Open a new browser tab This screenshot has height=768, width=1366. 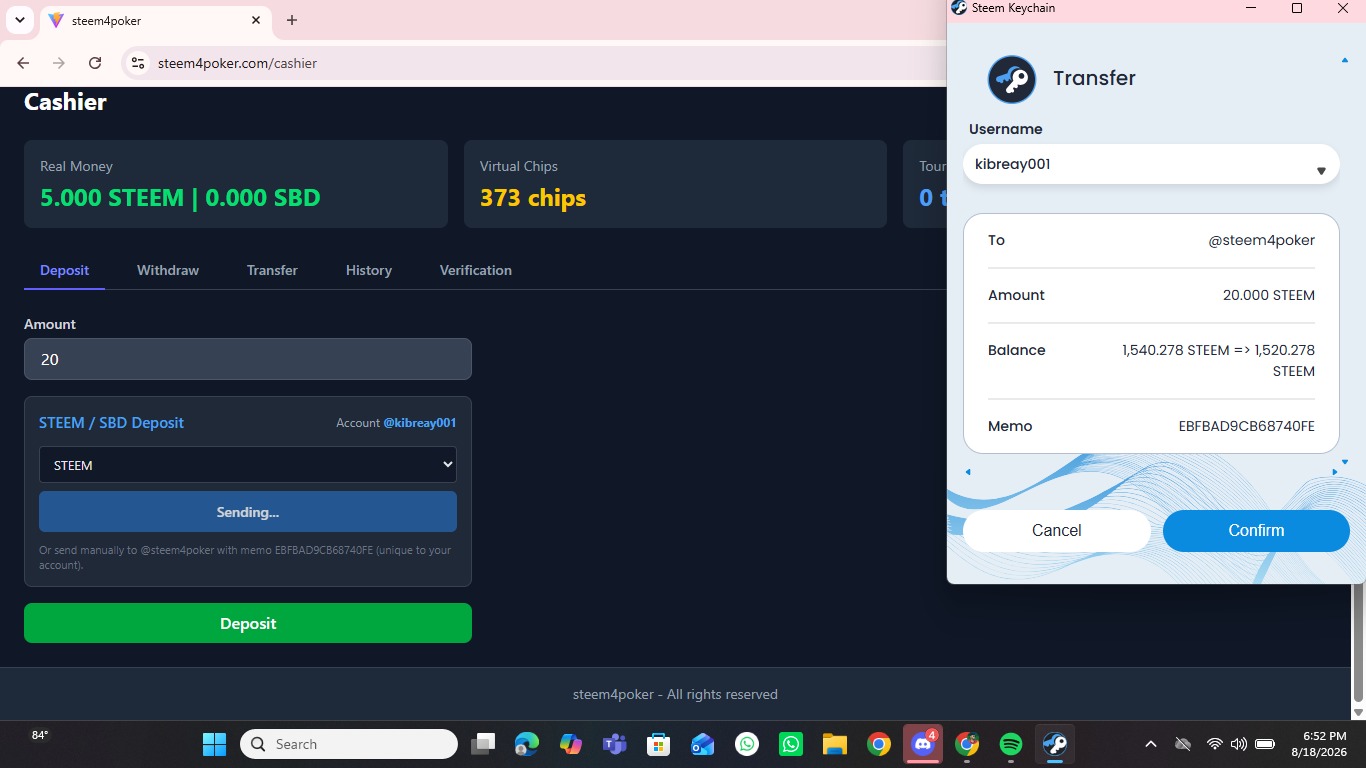point(292,20)
